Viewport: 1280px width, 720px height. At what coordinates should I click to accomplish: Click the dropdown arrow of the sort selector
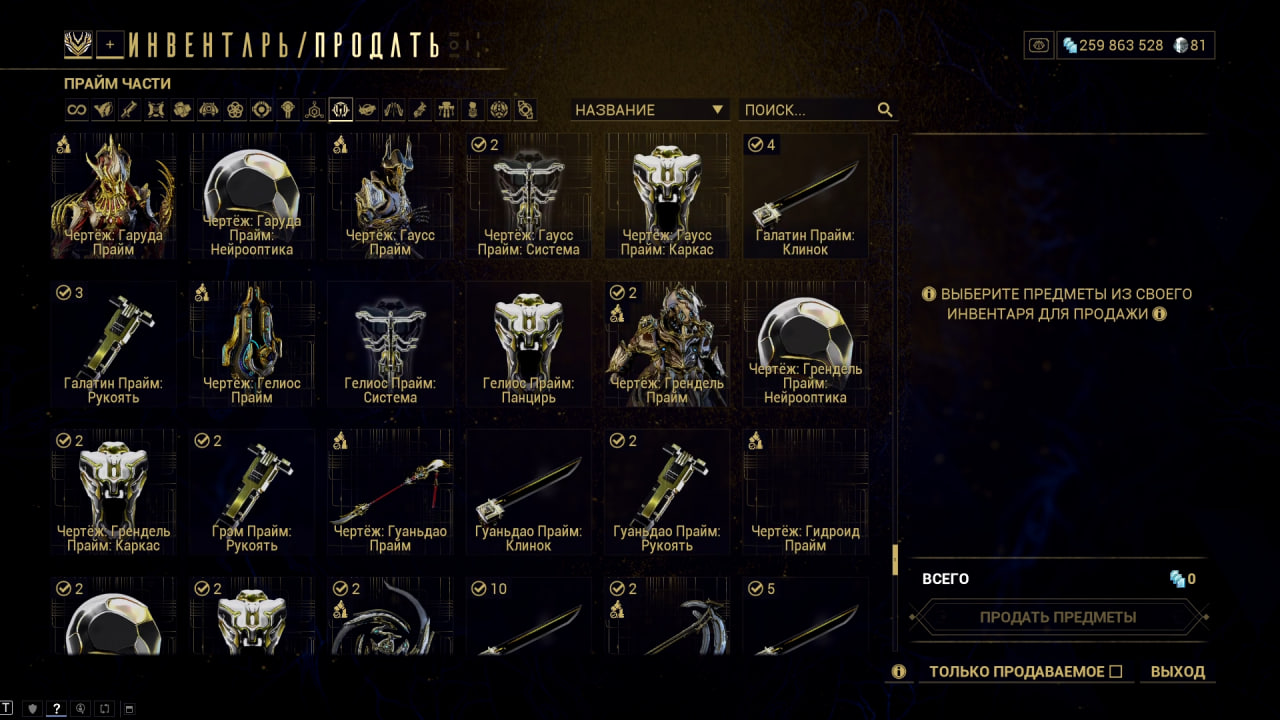717,110
